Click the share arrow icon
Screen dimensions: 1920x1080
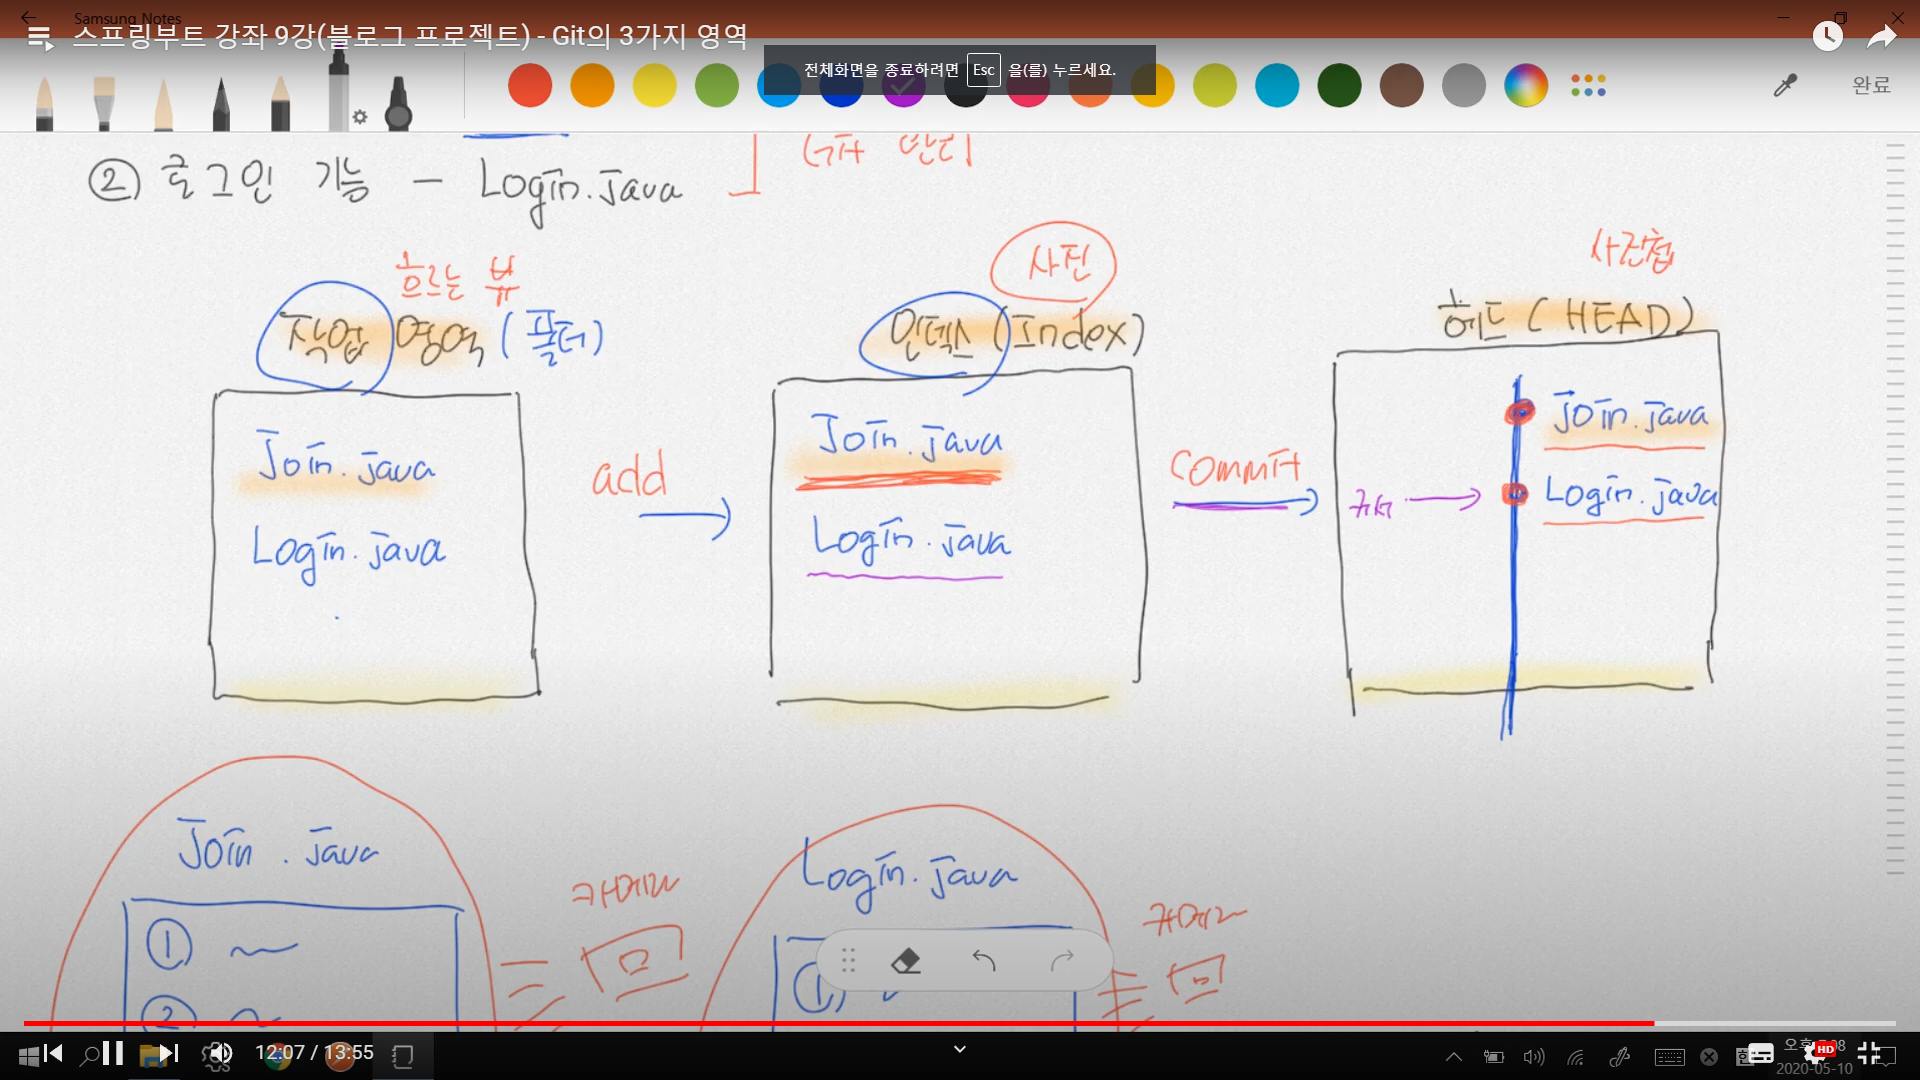(x=1882, y=37)
